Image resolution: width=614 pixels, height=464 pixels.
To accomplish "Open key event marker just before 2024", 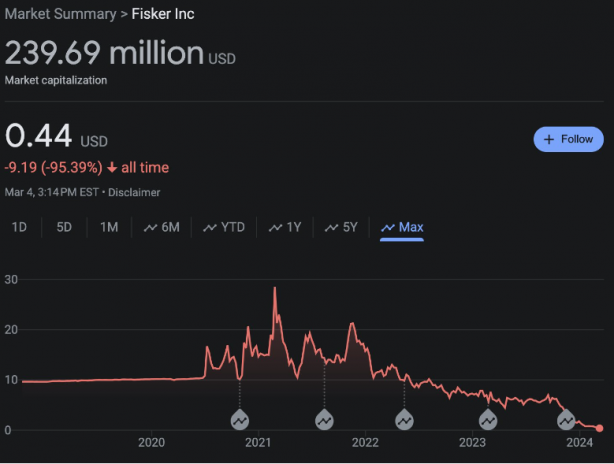I will 567,419.
